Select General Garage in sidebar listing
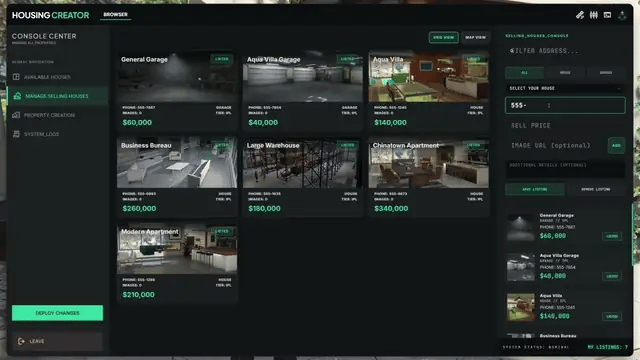Screen dimensions: 640x360 565,227
